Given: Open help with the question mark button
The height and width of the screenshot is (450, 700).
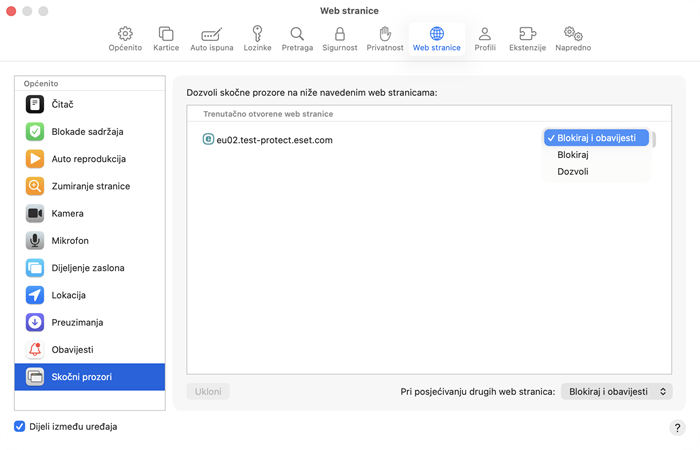Looking at the screenshot, I should (x=677, y=427).
